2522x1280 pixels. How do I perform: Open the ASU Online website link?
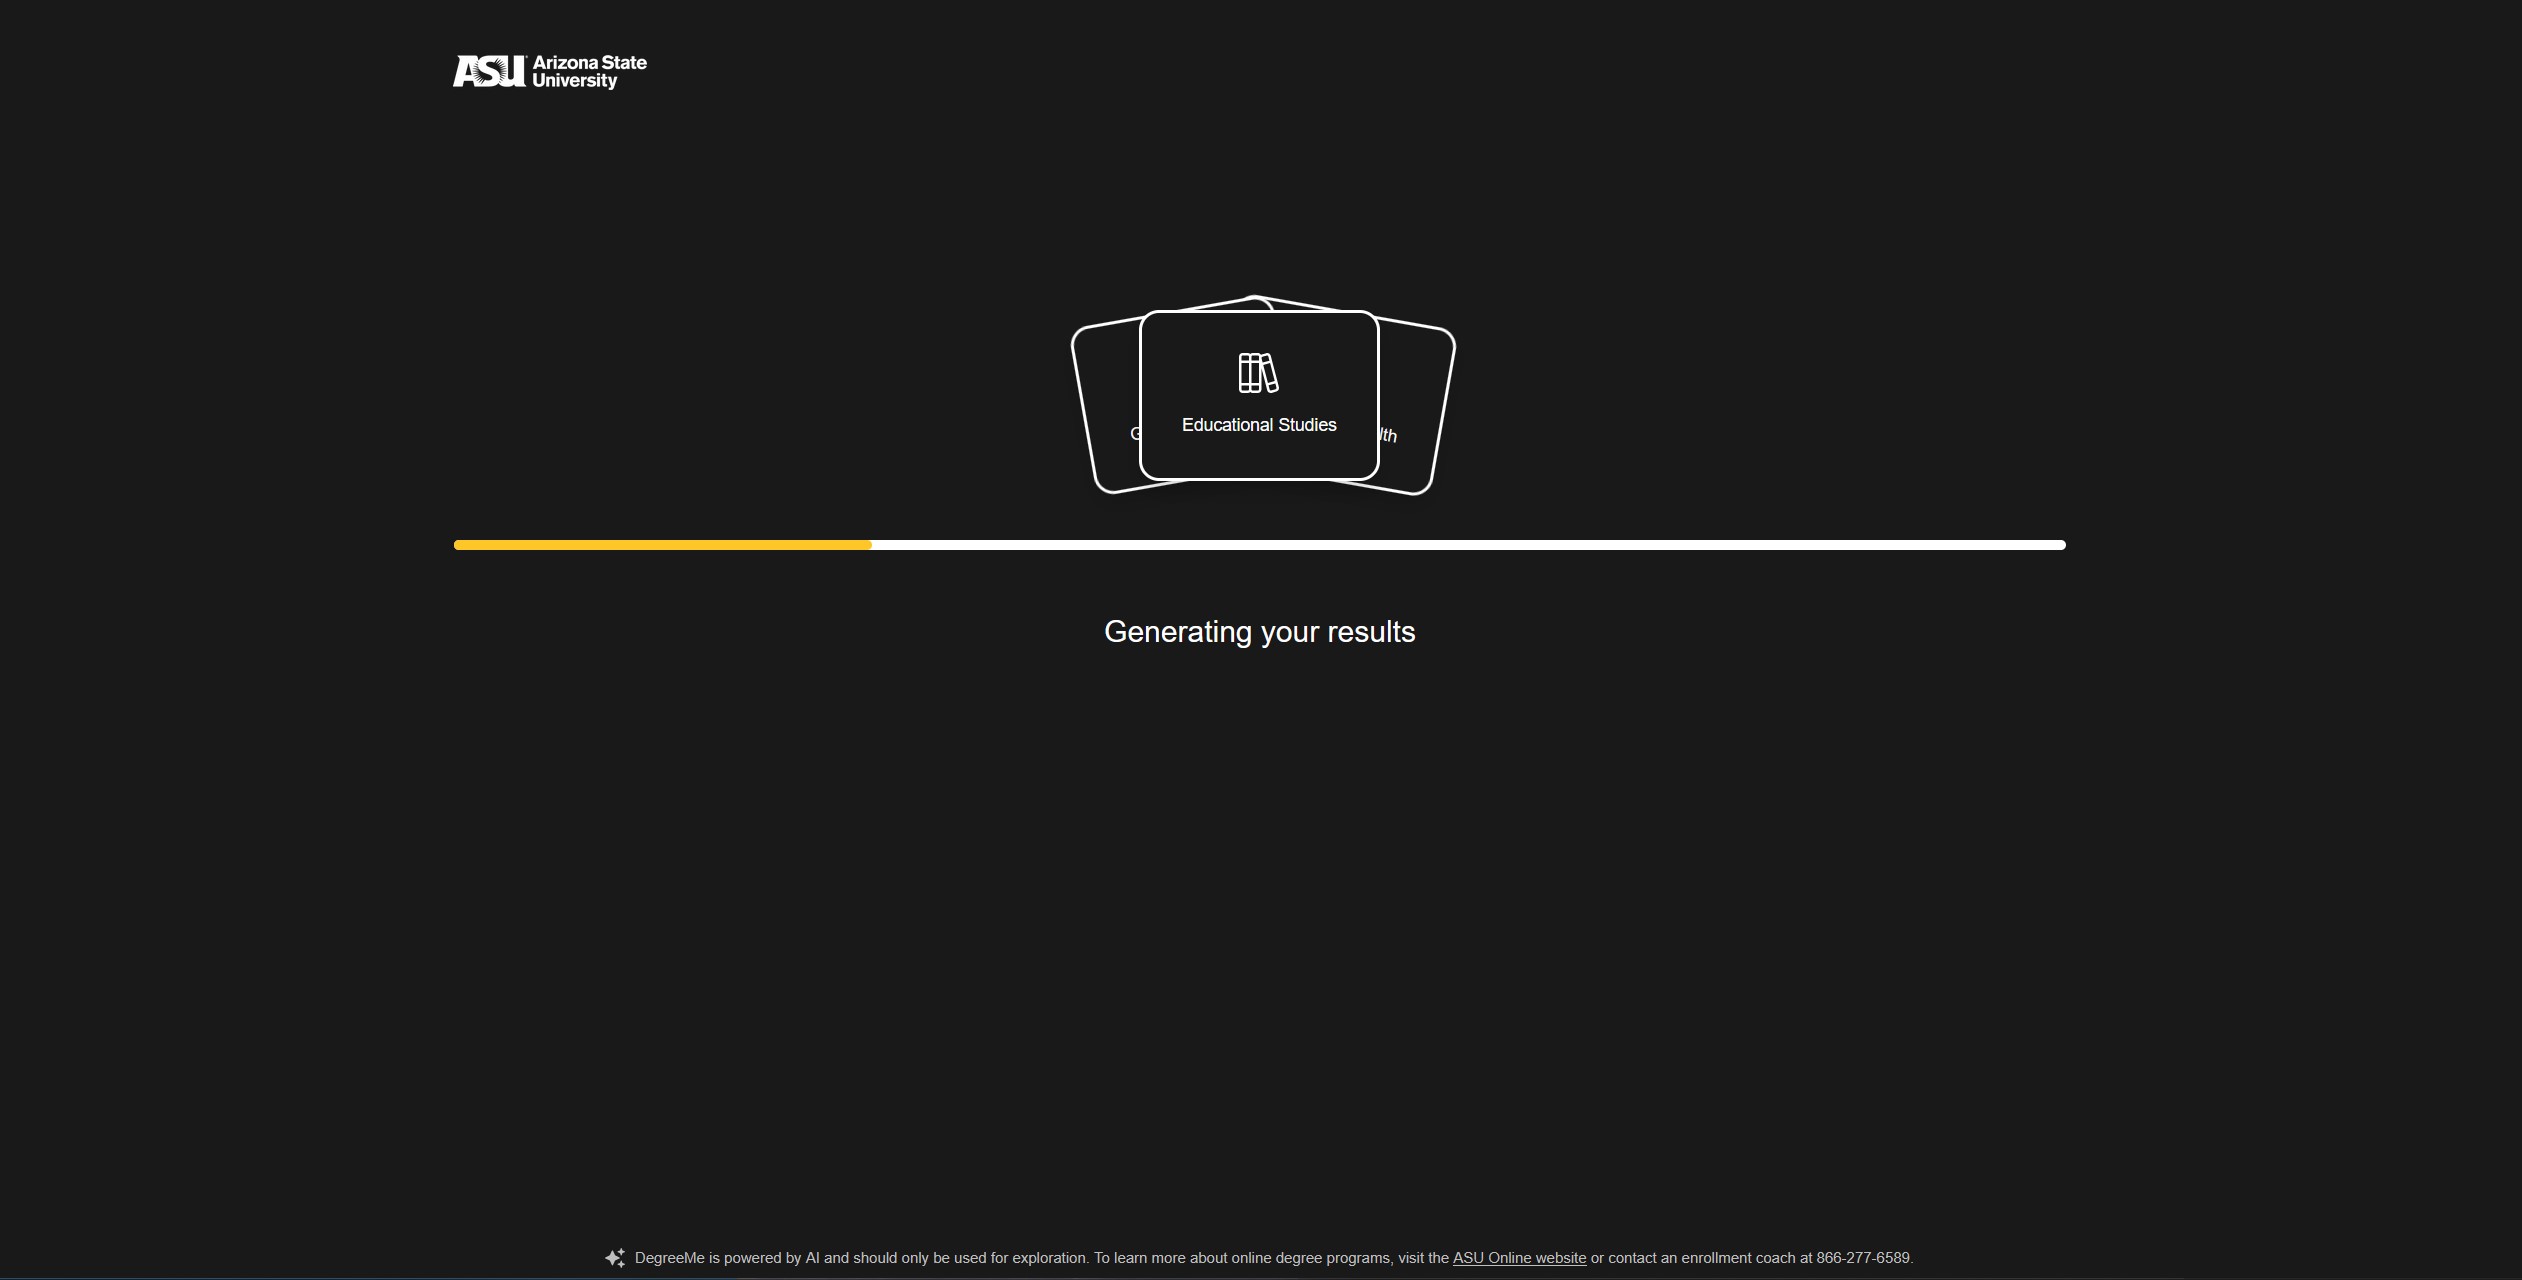coord(1518,1258)
